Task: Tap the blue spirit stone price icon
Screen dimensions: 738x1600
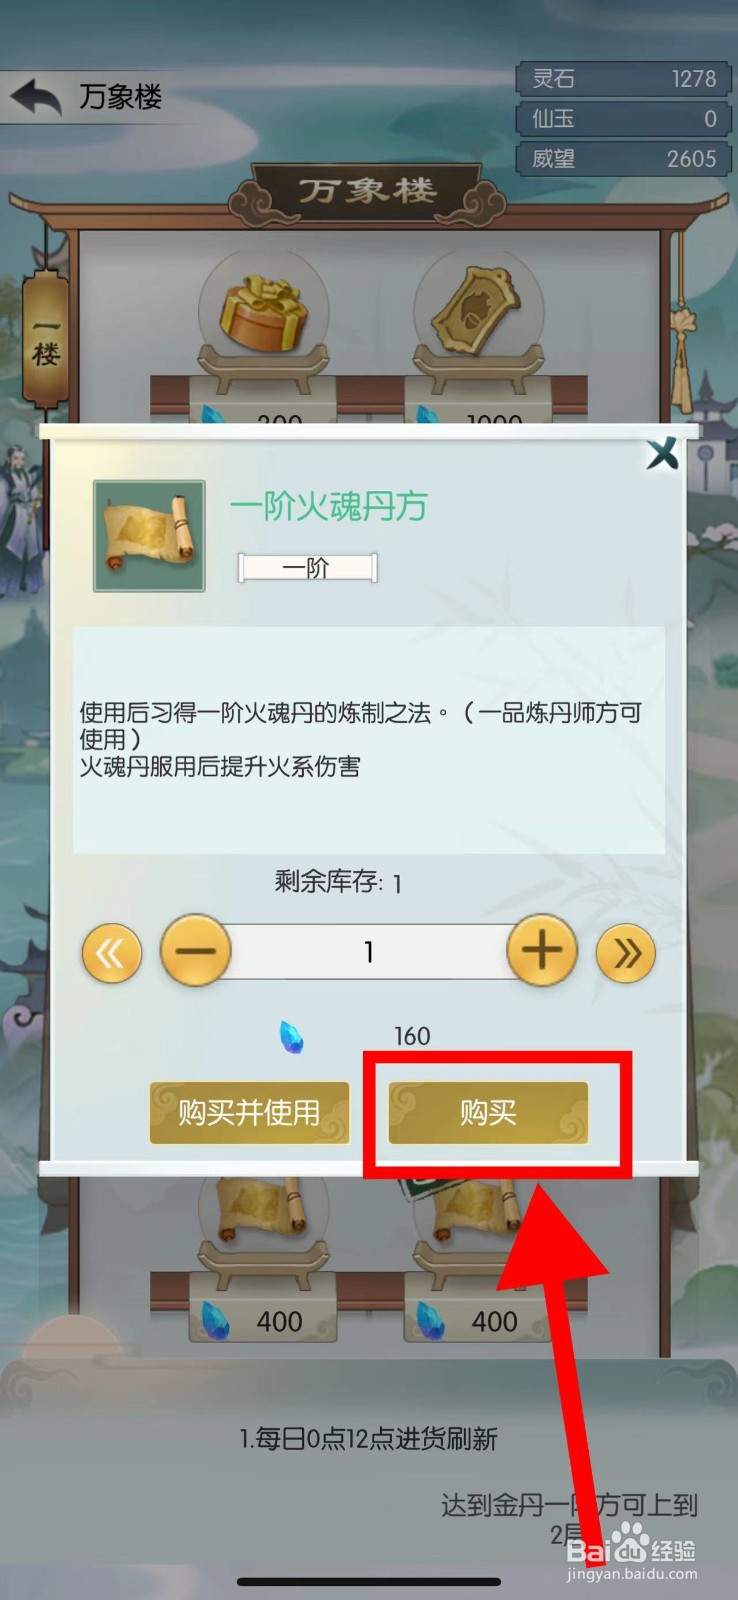Action: [x=291, y=1037]
